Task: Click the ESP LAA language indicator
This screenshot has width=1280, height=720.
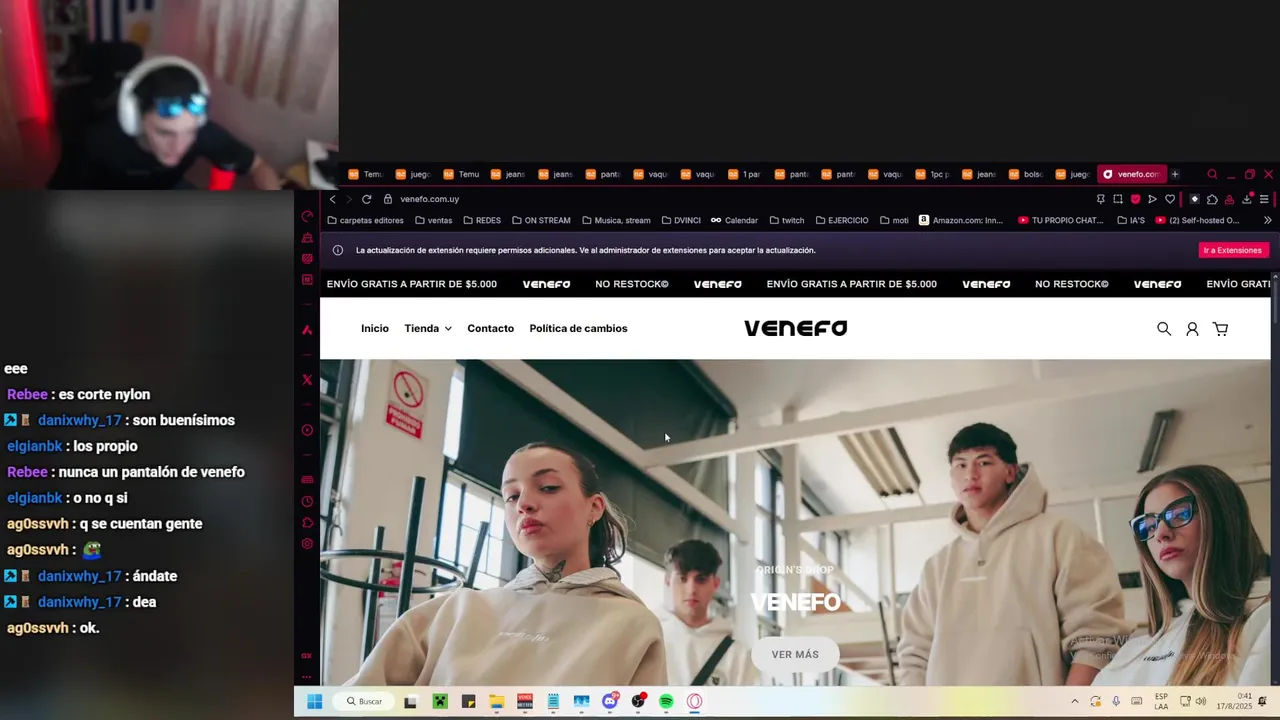Action: point(1161,701)
